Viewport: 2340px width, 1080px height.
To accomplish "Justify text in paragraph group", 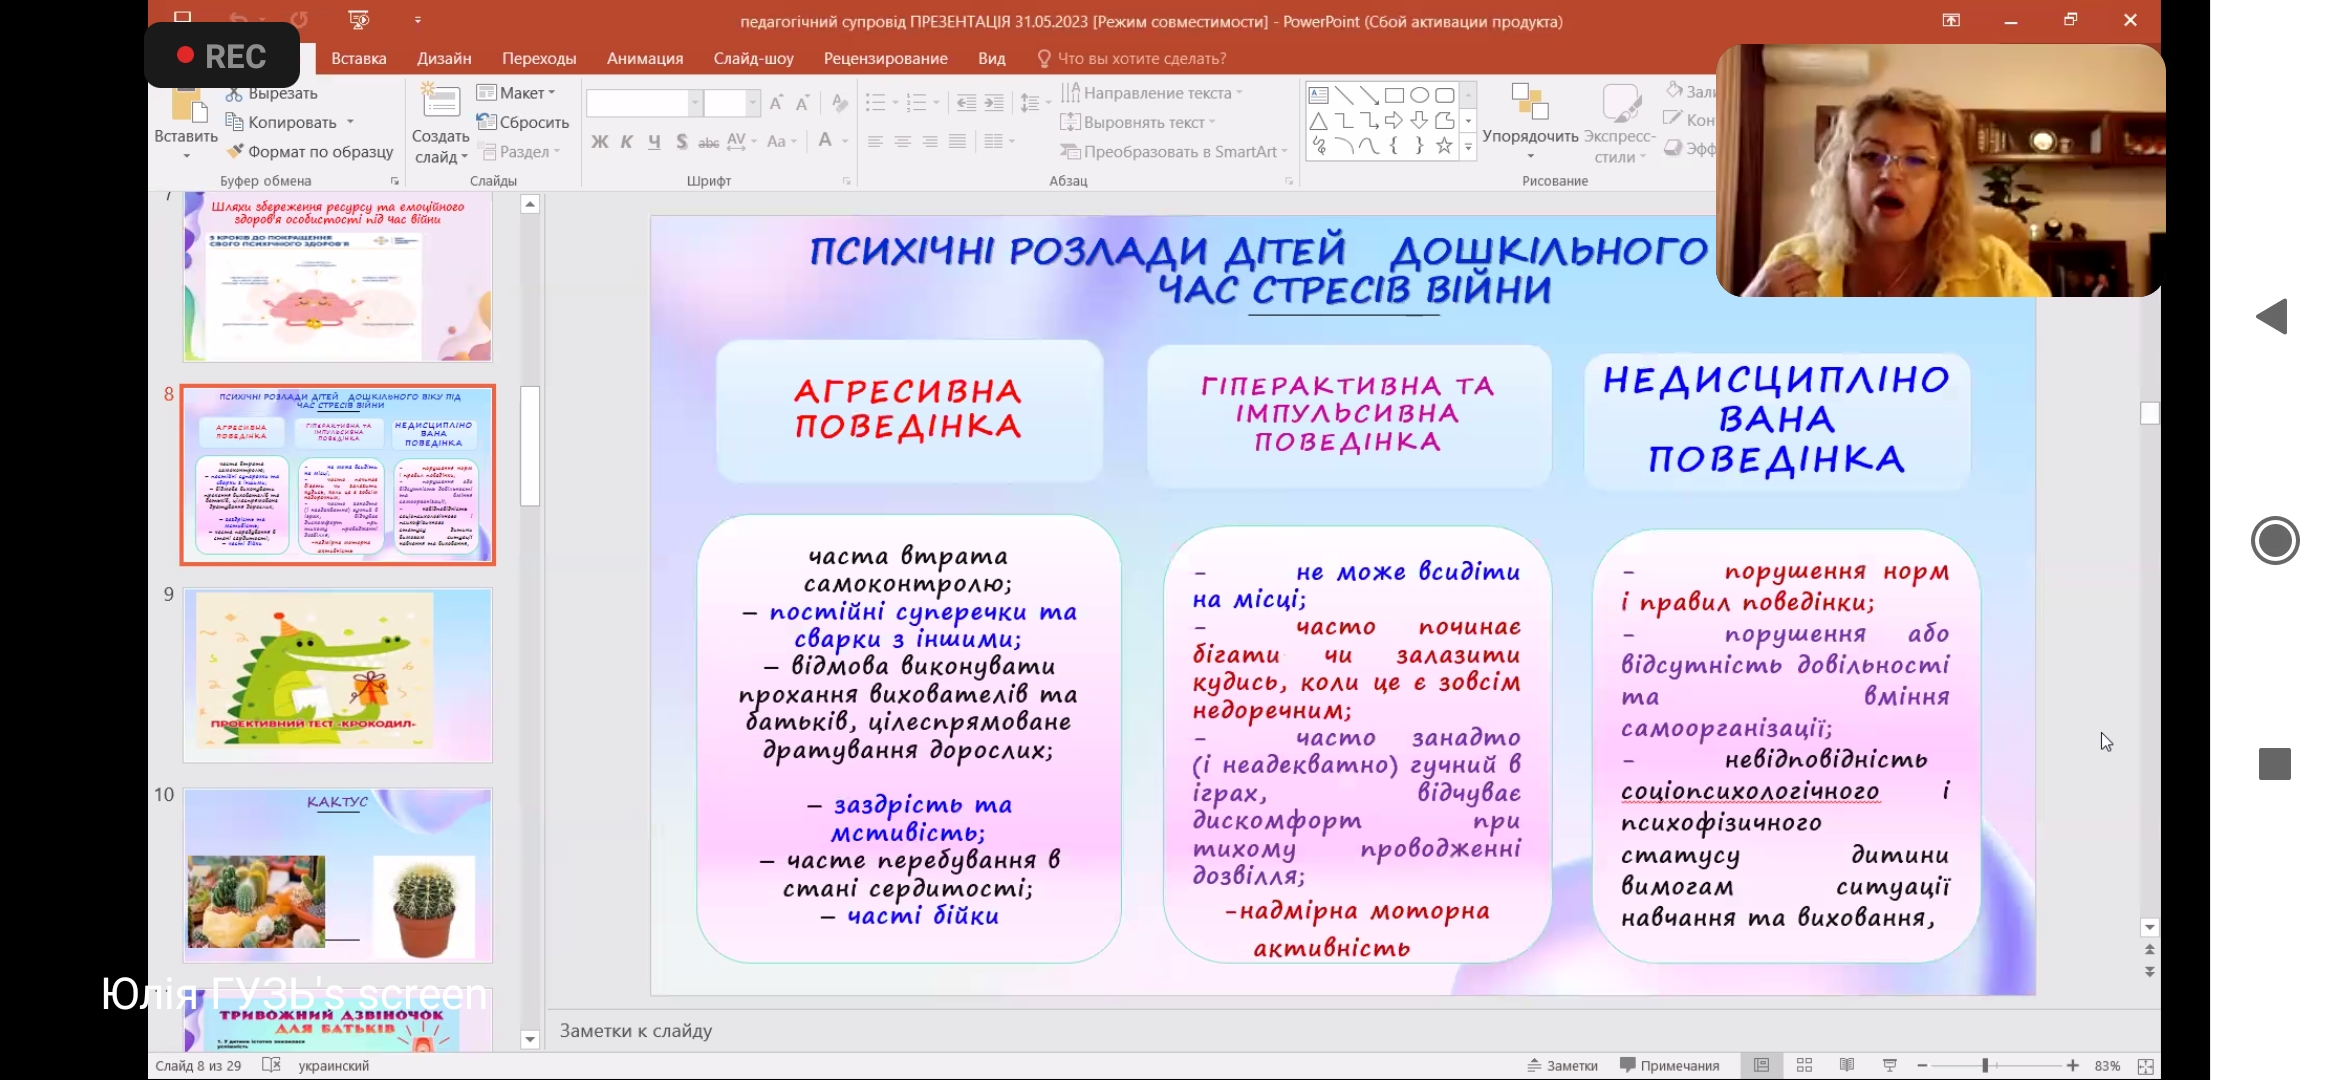I will [x=957, y=142].
